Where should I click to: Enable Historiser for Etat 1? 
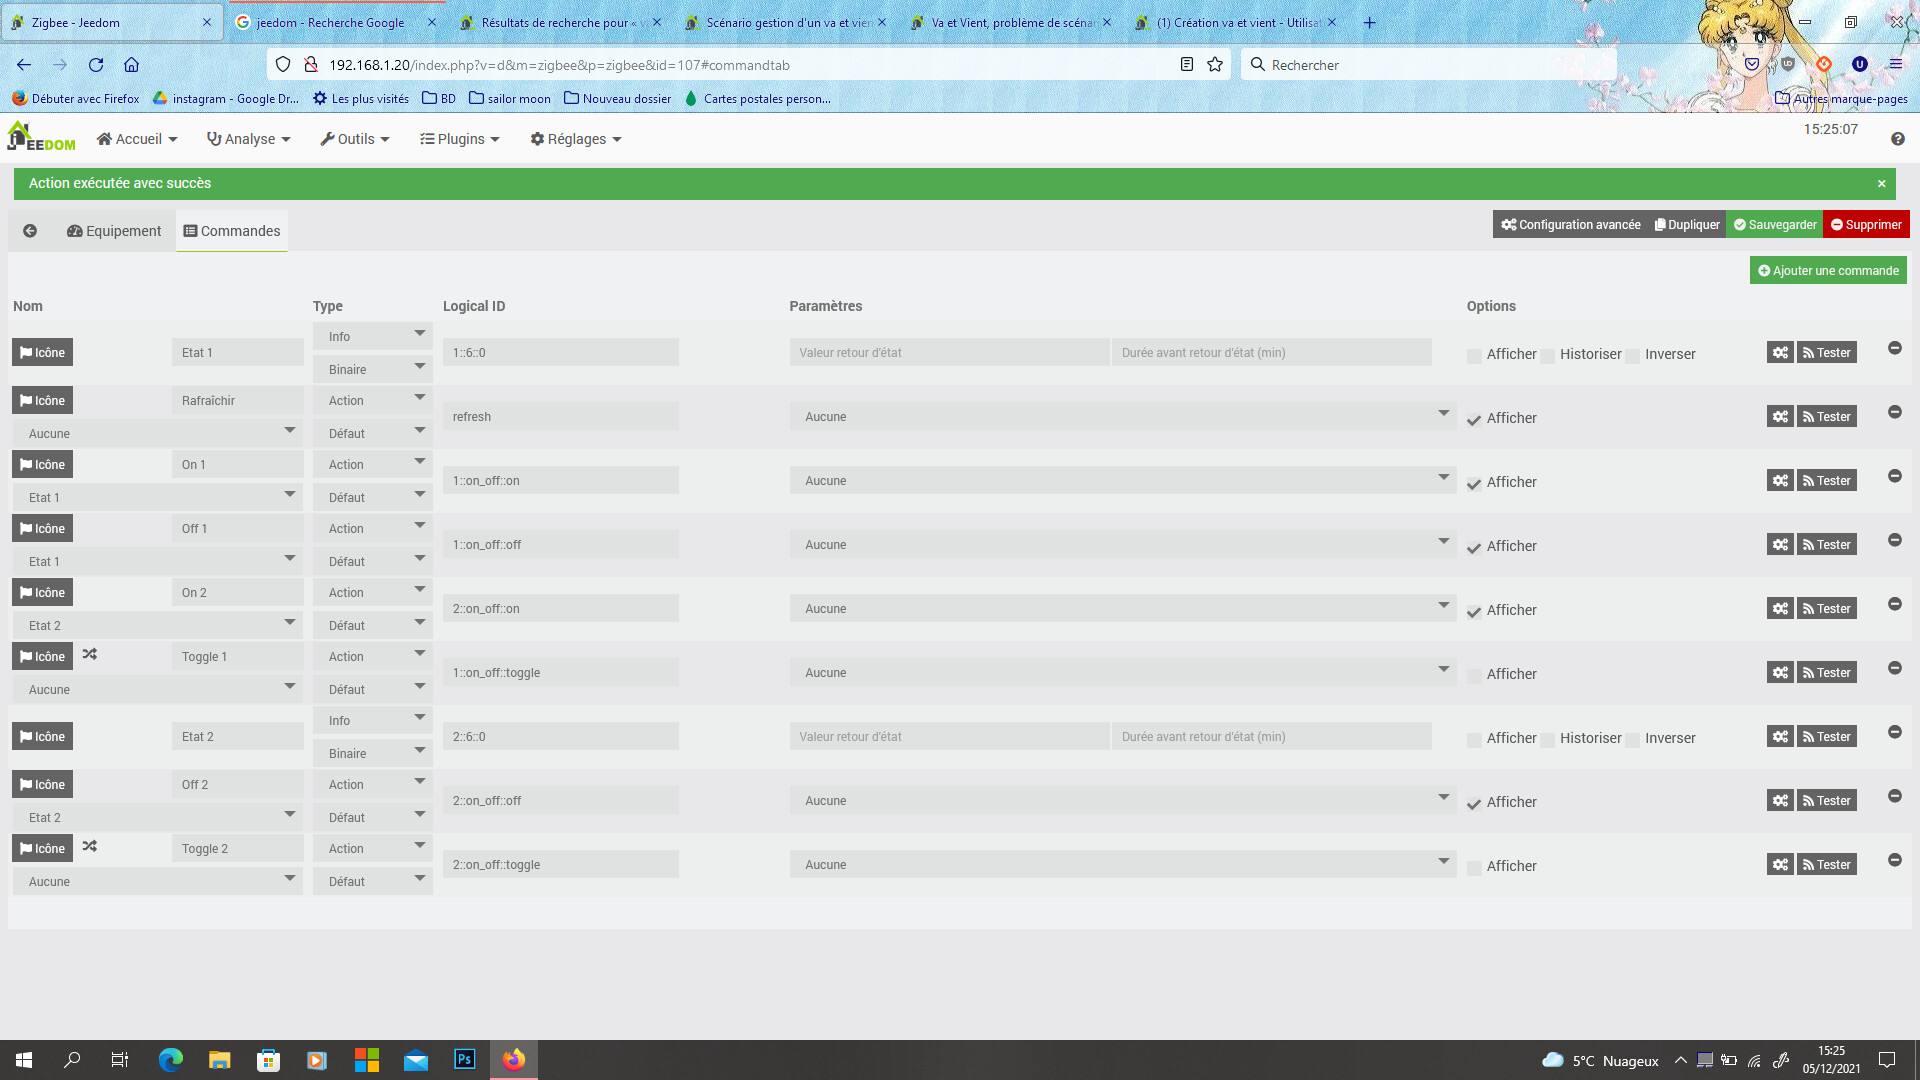click(1547, 356)
